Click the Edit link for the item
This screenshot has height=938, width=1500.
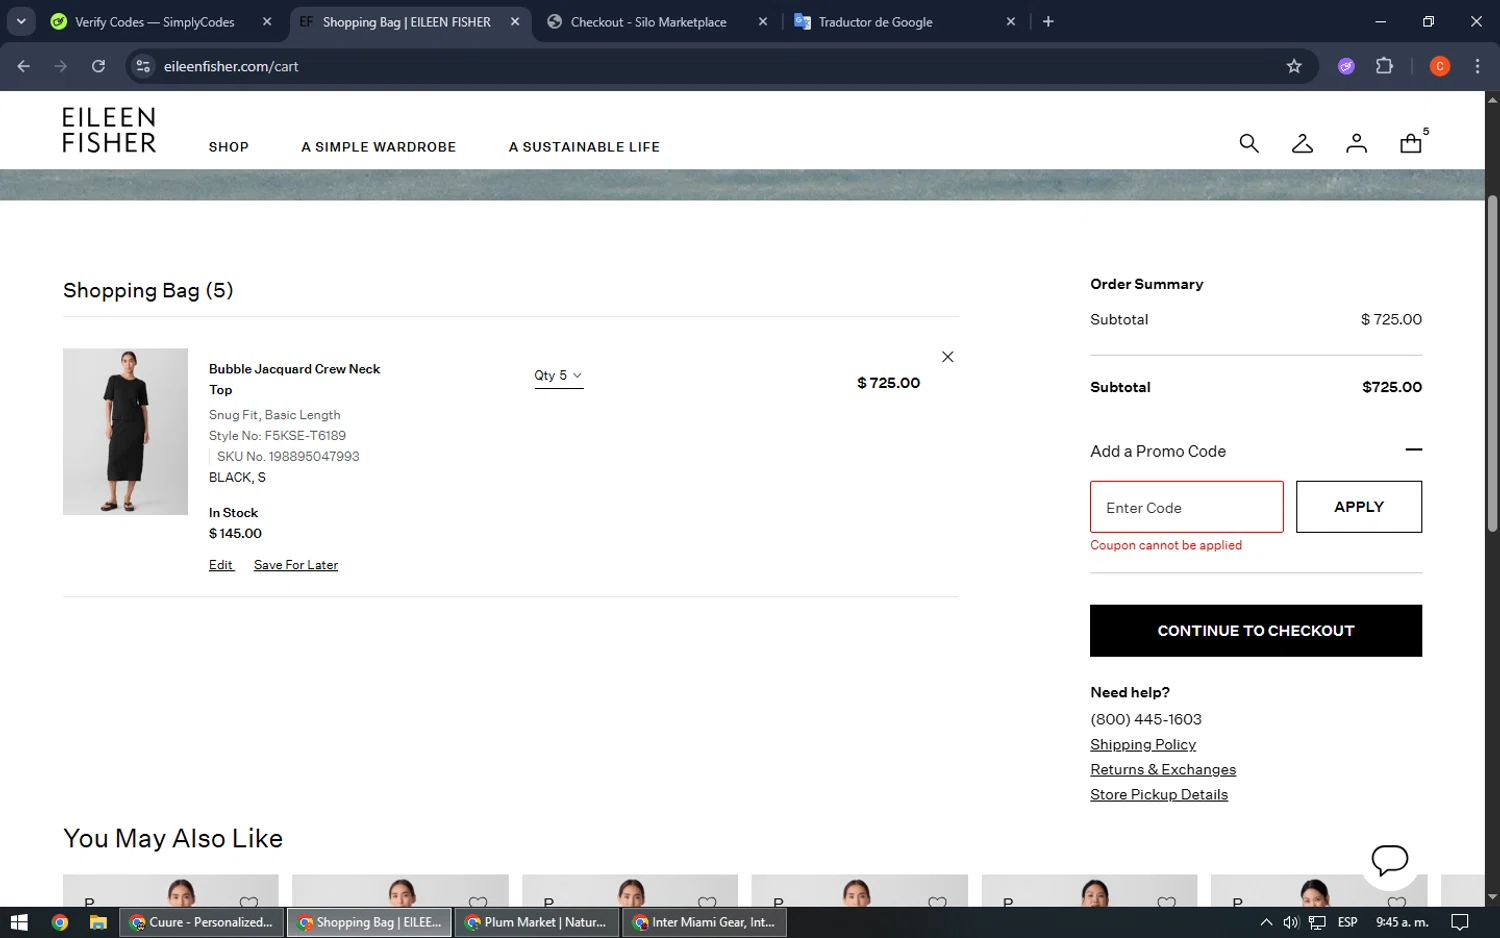[x=220, y=565]
